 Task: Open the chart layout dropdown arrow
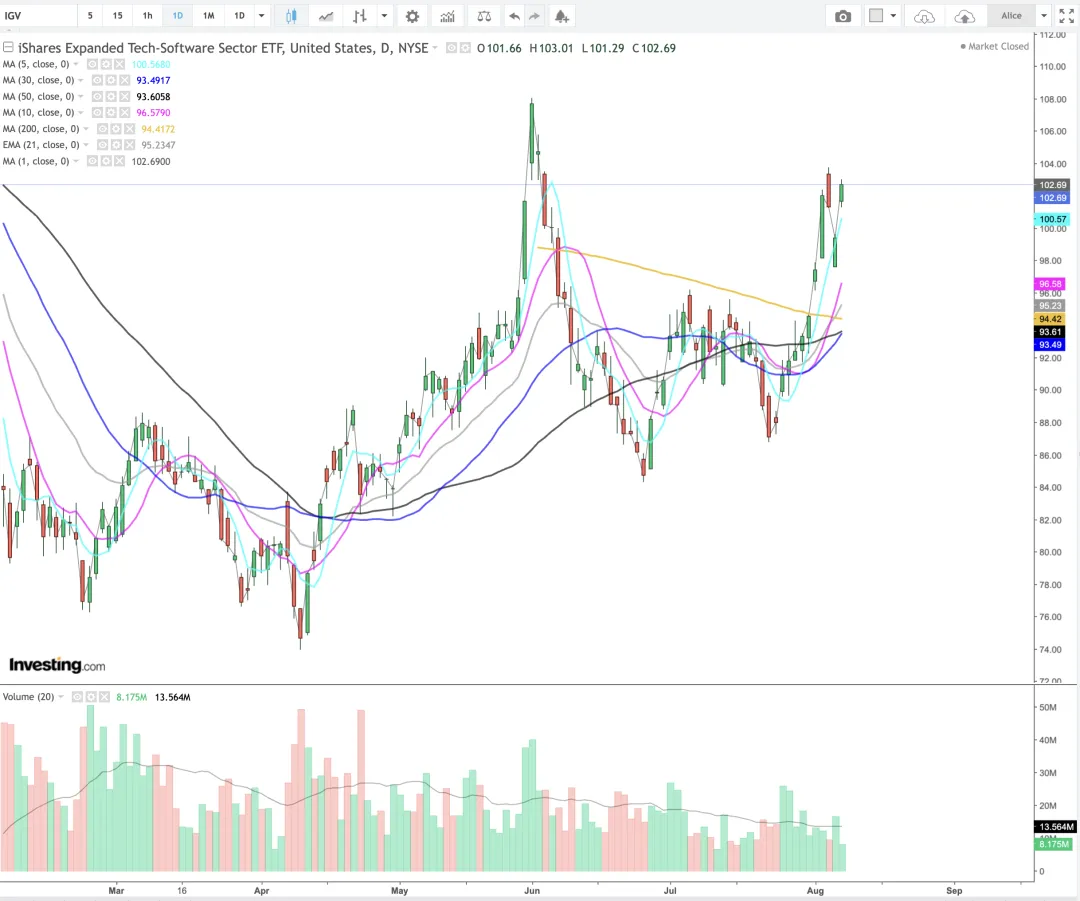click(893, 16)
